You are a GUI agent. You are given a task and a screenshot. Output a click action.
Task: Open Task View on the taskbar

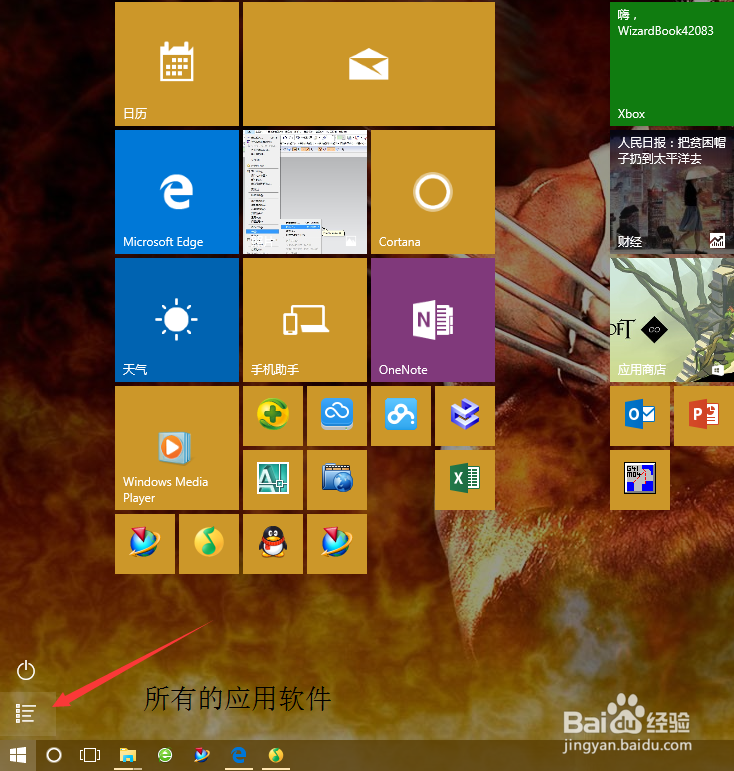(90, 755)
